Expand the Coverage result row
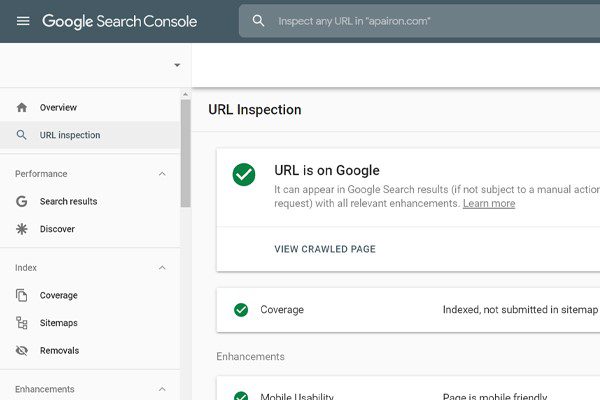Screen dimensions: 600x400 [408, 310]
